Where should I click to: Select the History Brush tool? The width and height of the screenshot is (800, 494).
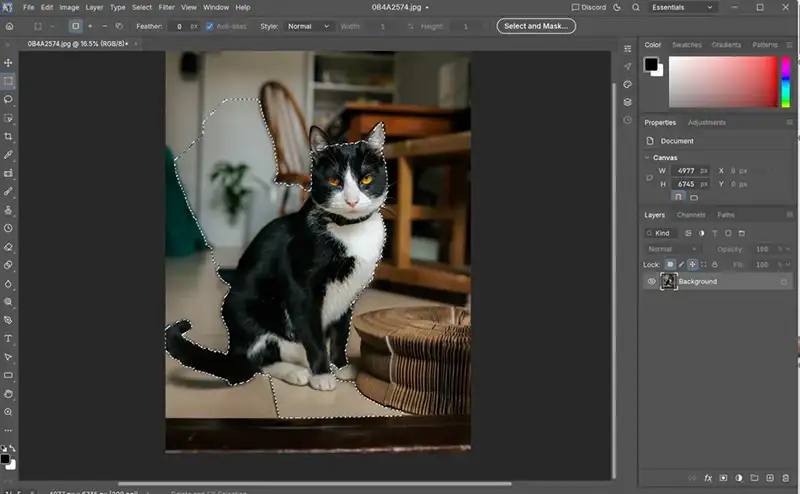pos(8,228)
